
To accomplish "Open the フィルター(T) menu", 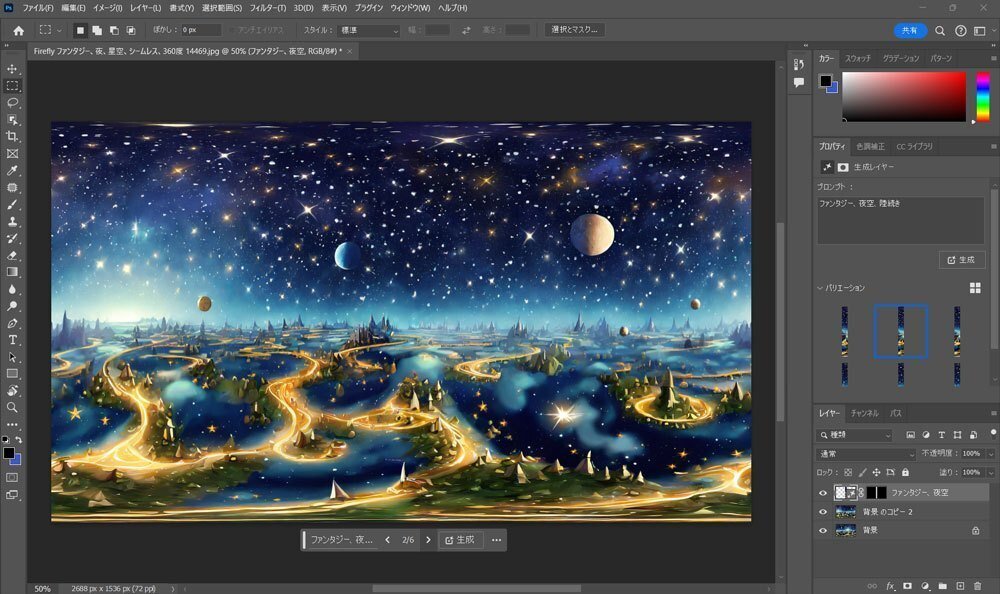I will [x=267, y=8].
